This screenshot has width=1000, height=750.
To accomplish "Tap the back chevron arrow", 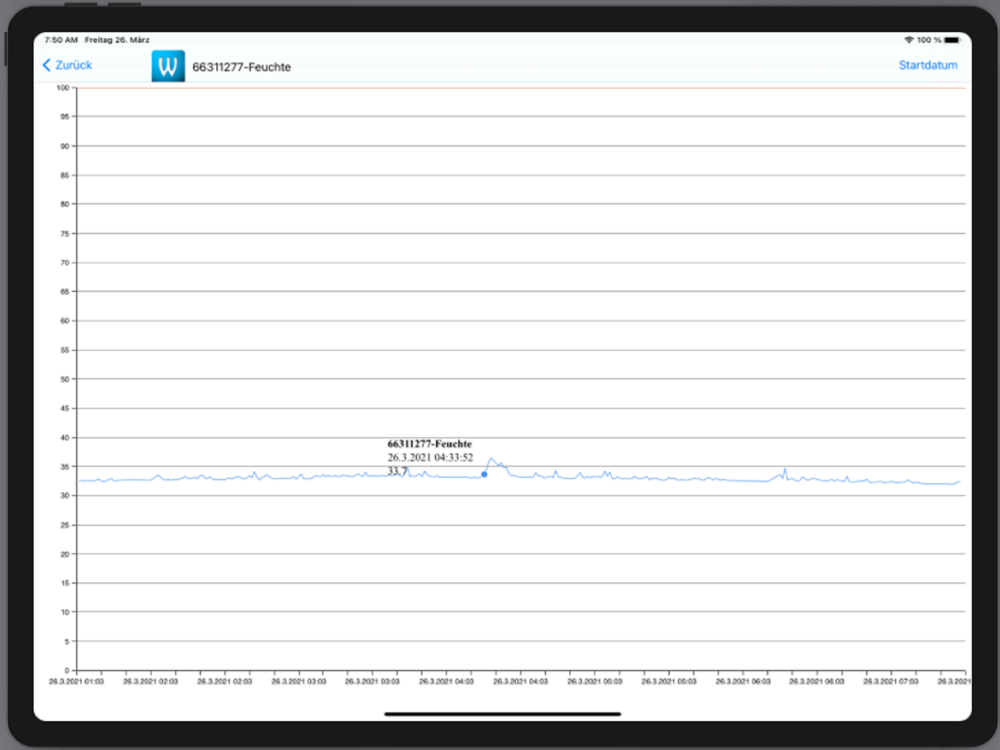I will 47,65.
